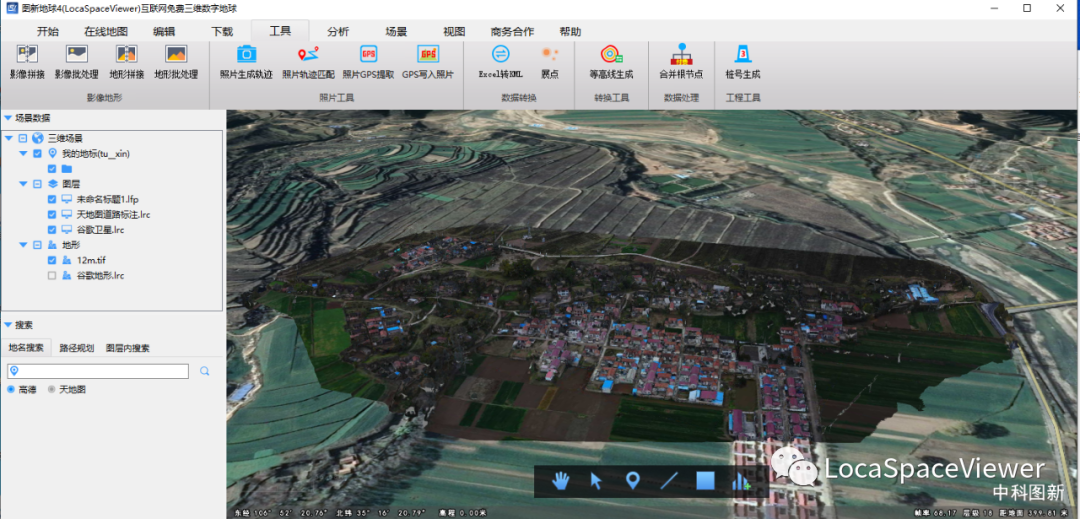Toggle the 天地图道路标注.lrc layer checkbox
1080x519 pixels.
52,214
